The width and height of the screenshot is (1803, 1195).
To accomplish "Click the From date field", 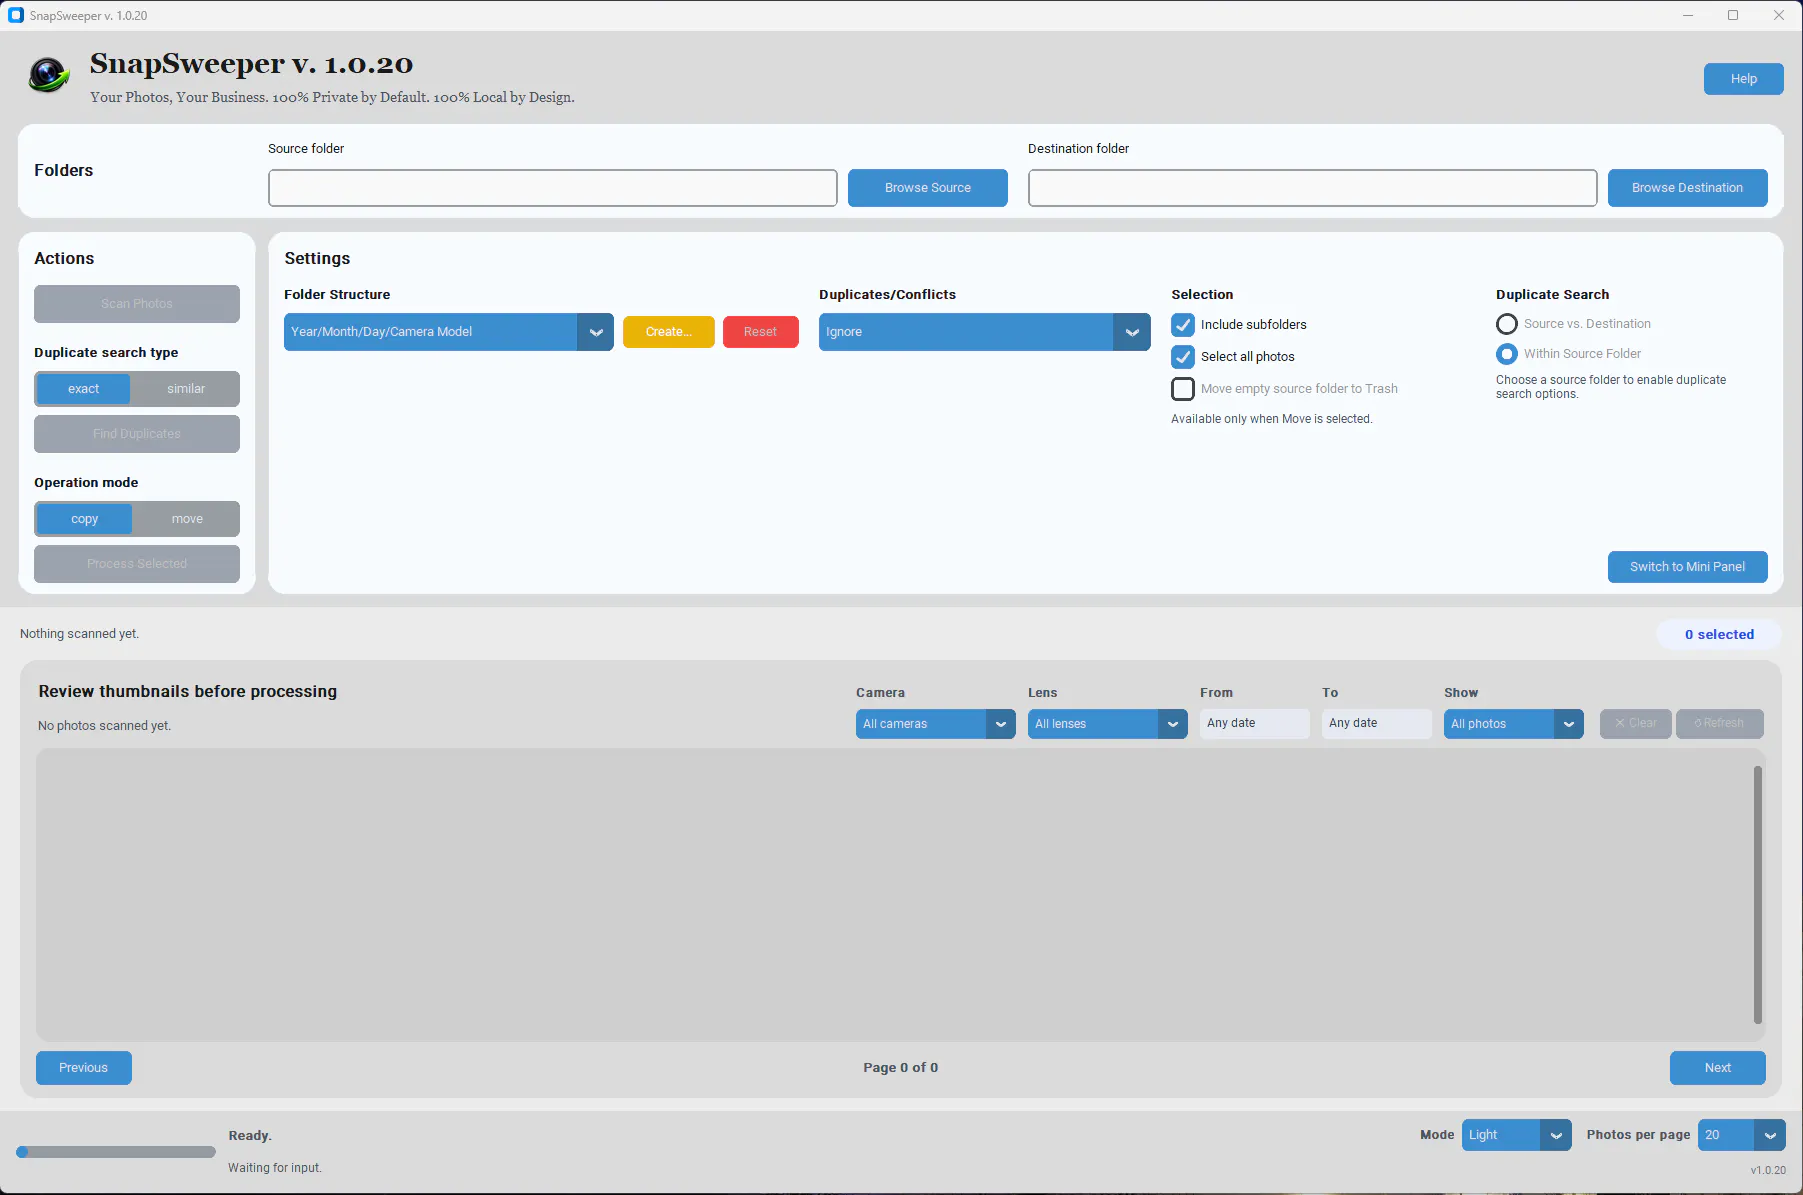I will (1254, 724).
